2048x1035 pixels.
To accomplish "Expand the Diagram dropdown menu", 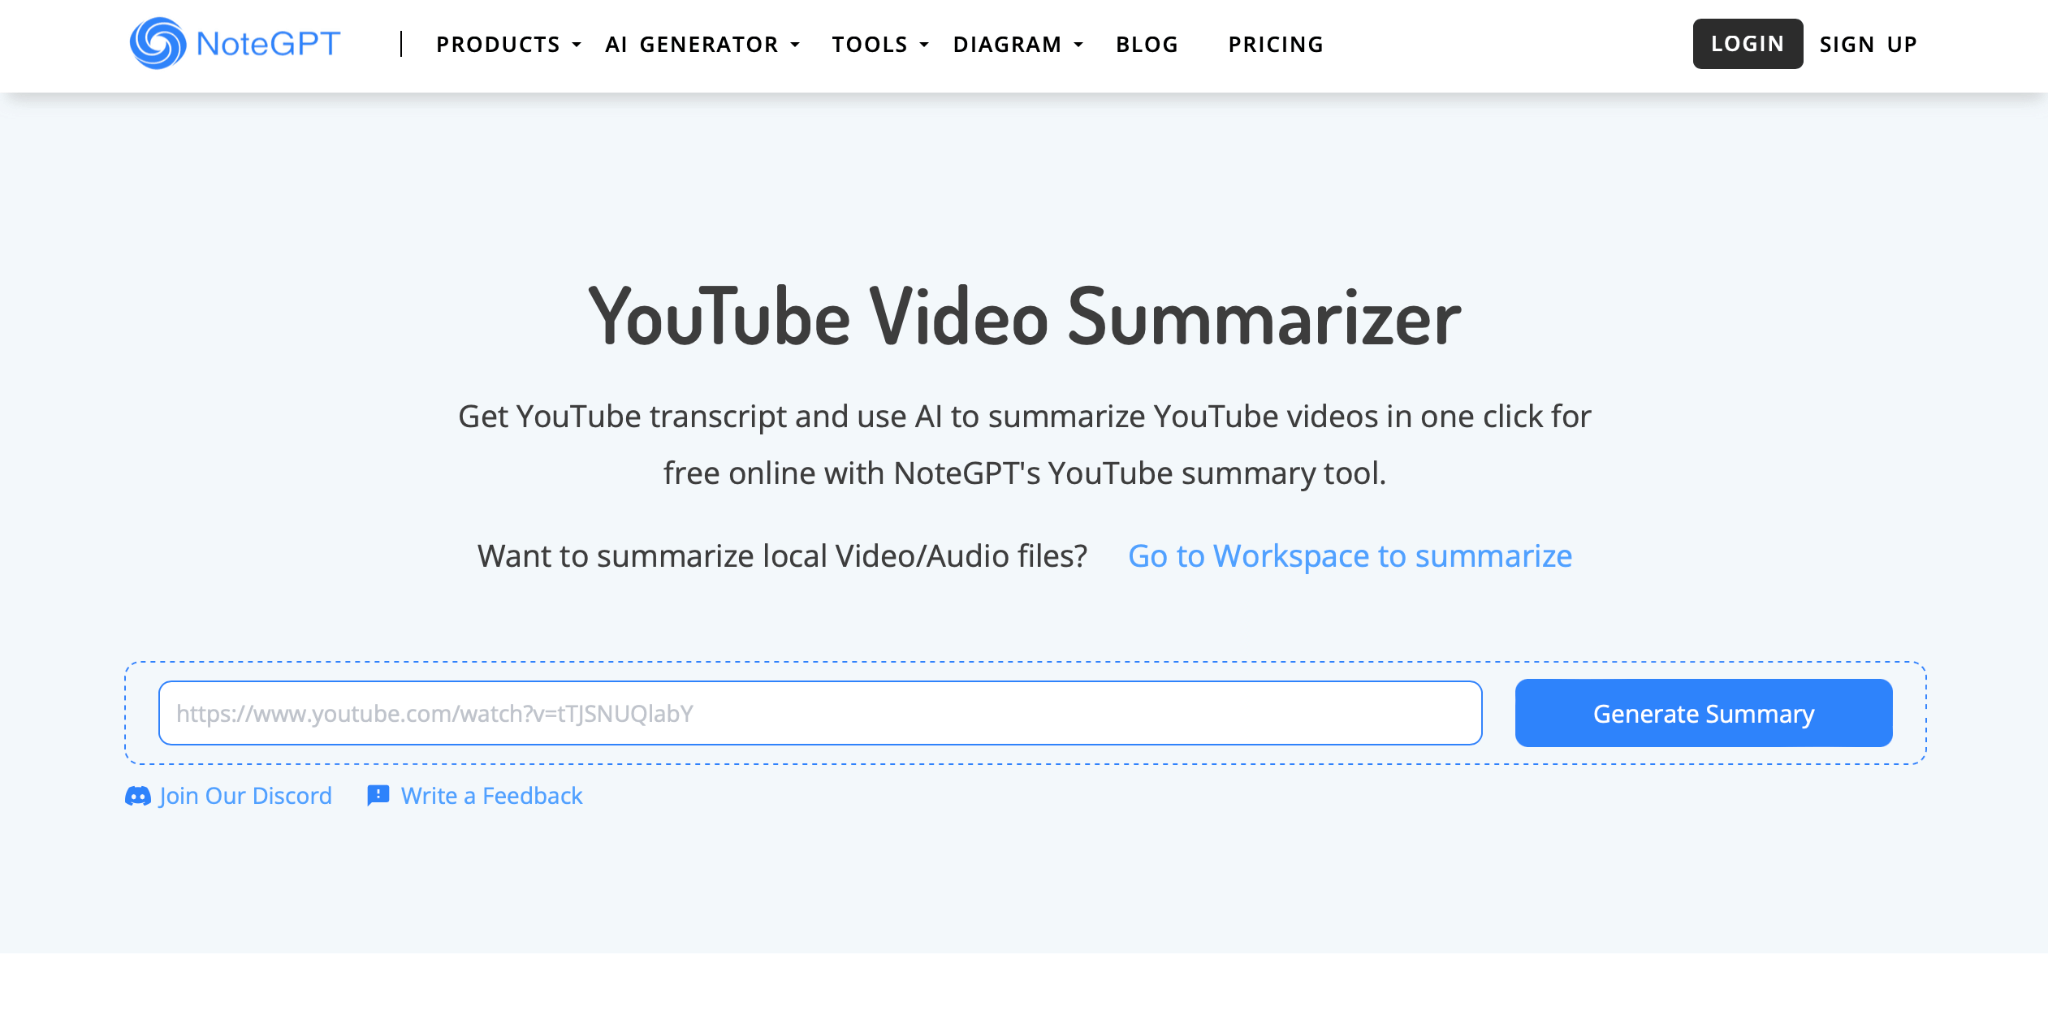I will [x=1018, y=44].
